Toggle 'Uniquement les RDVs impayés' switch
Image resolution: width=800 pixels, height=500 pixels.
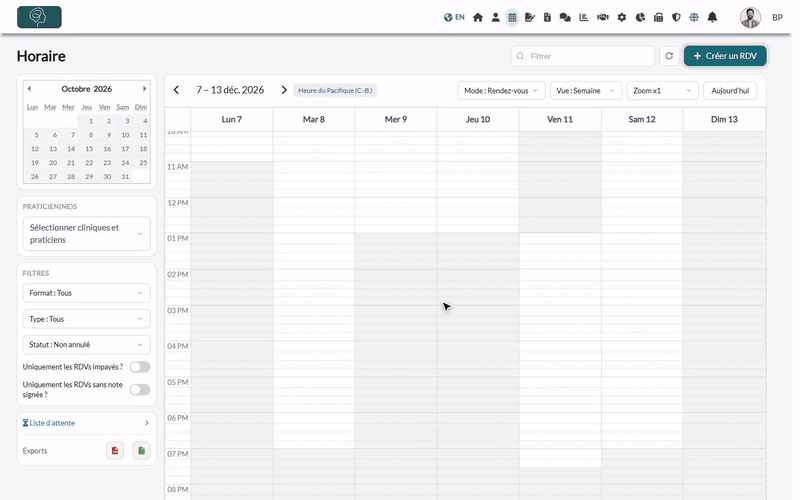tap(140, 367)
